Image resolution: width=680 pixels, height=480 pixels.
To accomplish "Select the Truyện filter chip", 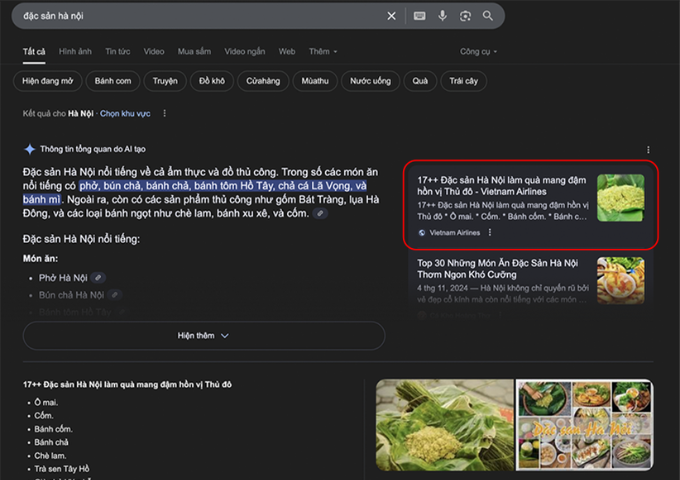I will (x=165, y=81).
